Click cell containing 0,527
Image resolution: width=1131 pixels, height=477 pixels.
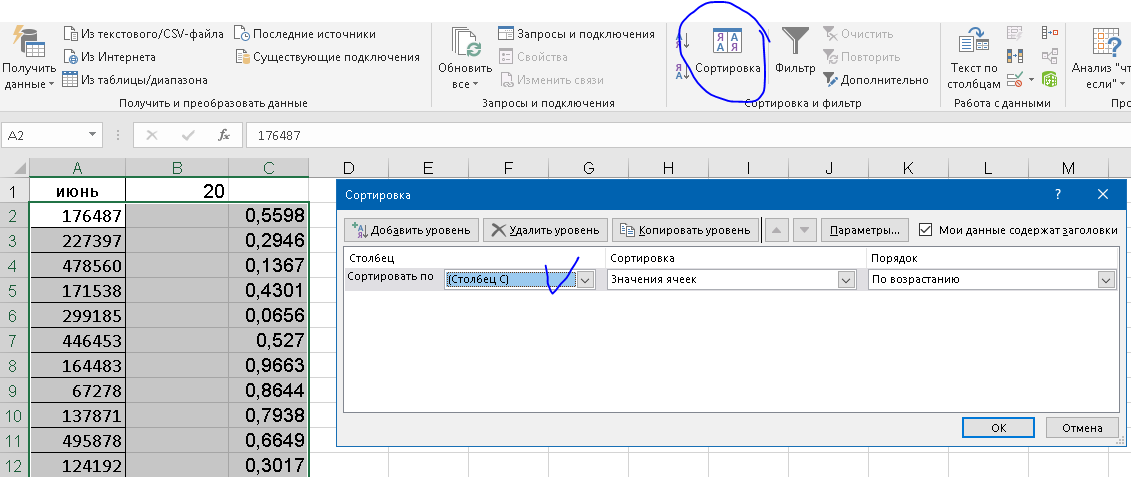coord(269,341)
